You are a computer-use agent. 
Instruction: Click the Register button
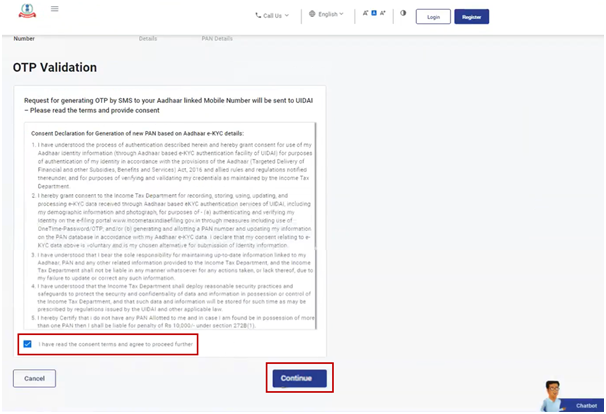point(471,17)
